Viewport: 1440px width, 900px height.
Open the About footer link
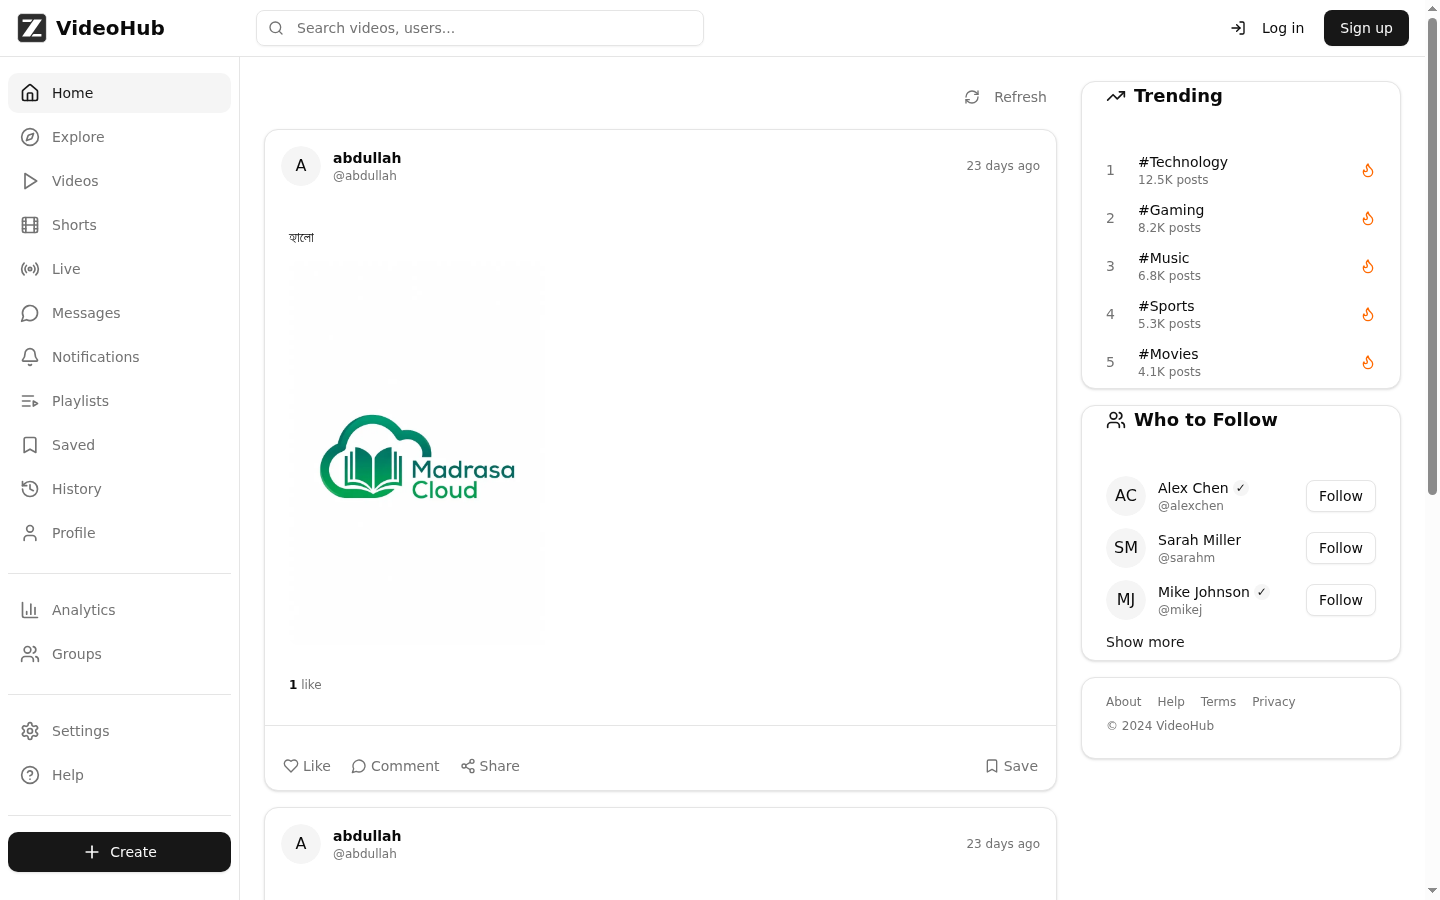(1123, 702)
